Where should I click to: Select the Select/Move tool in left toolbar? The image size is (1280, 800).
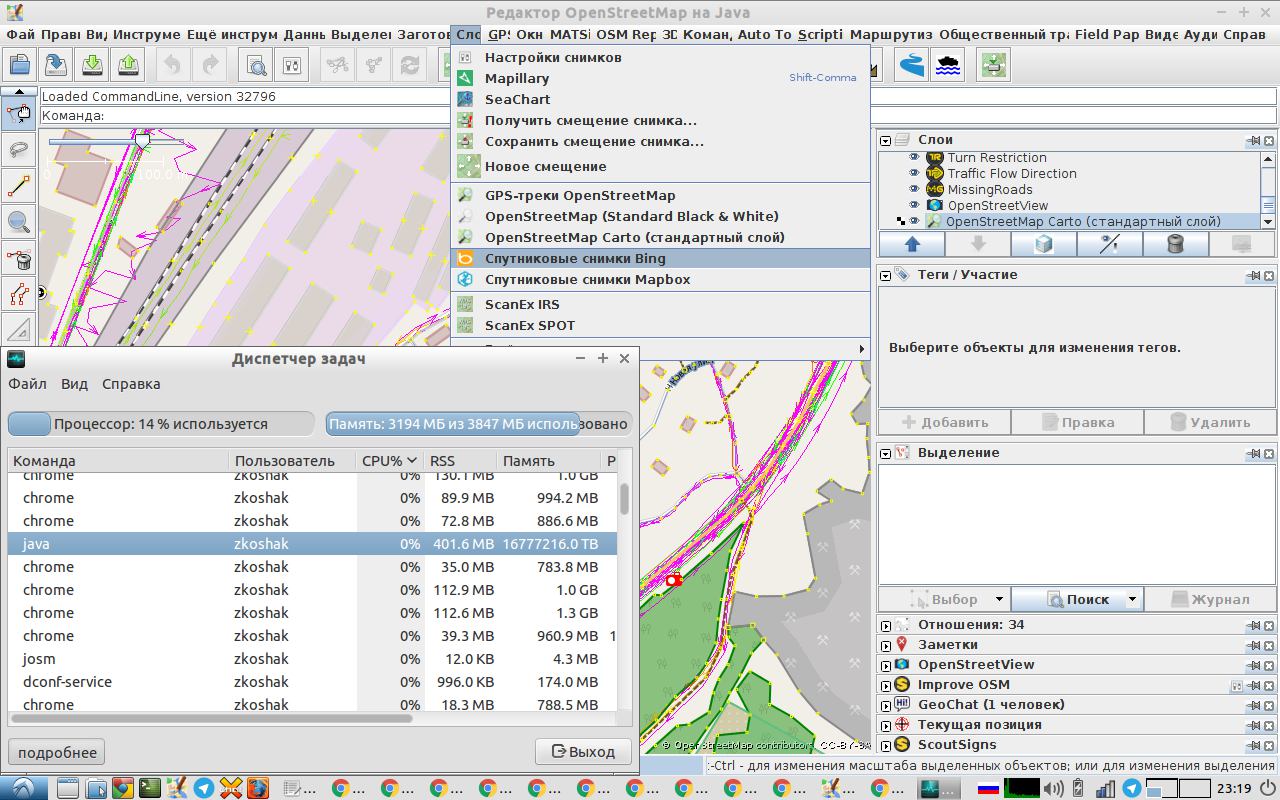18,113
